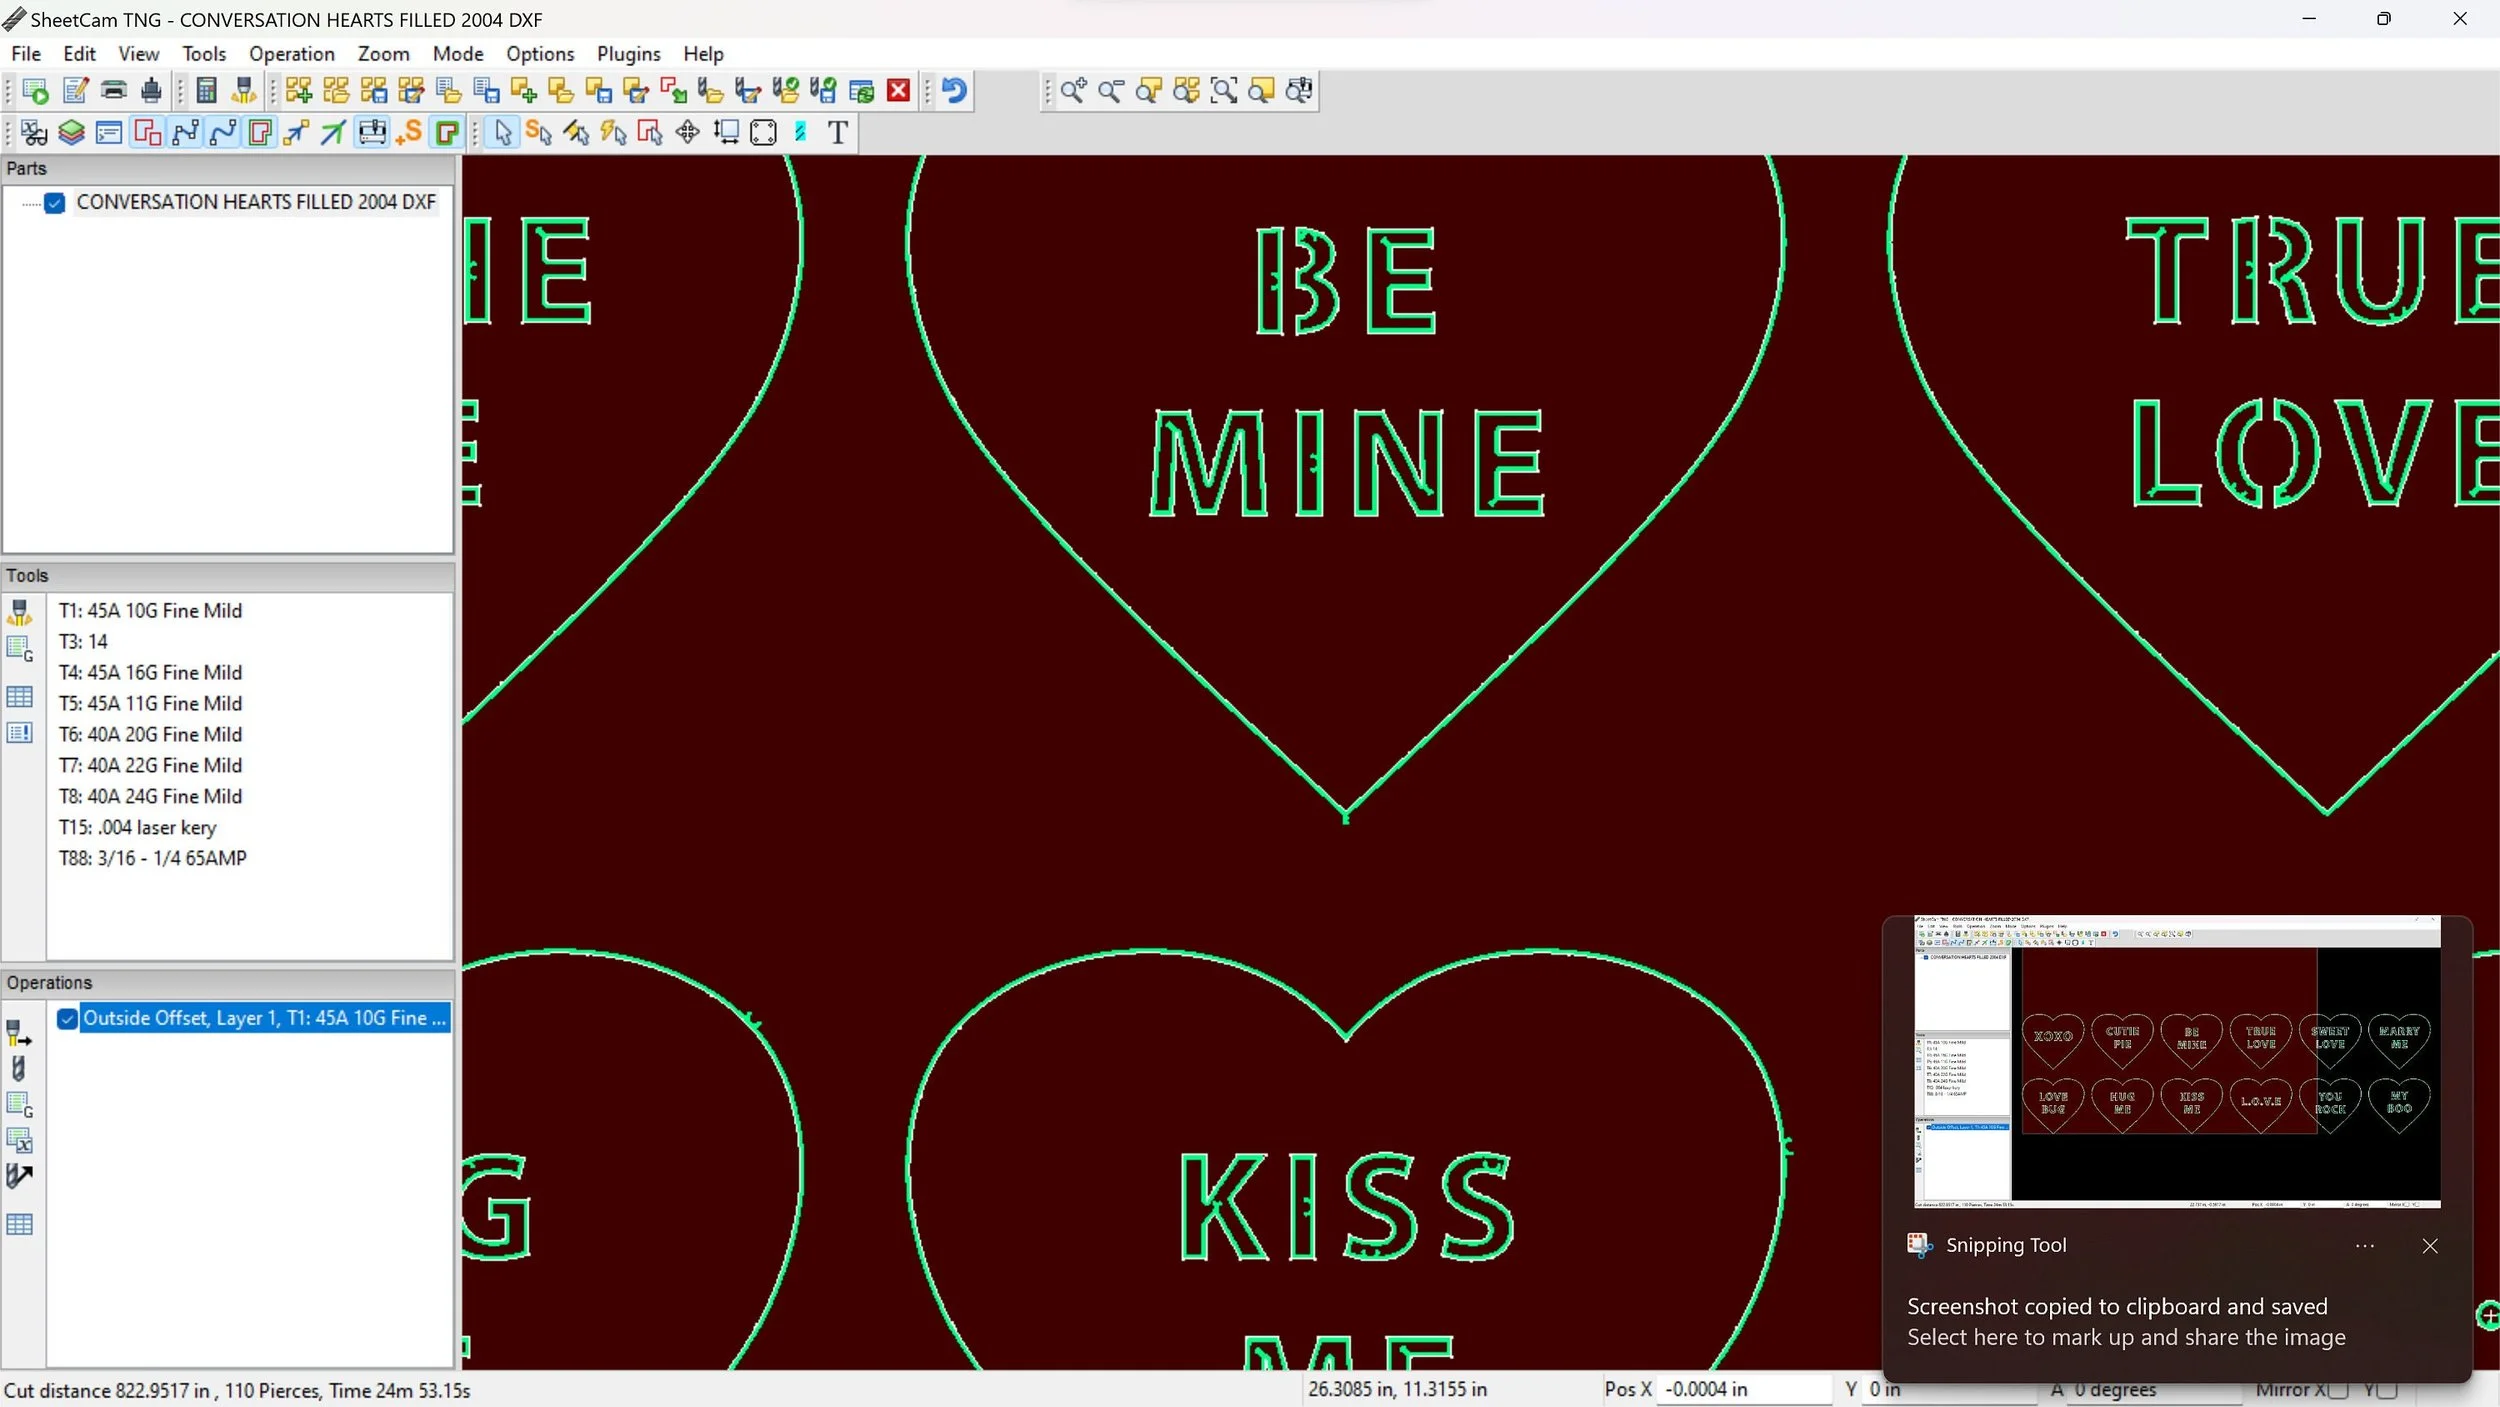
Task: Uncheck the Outside Offset operation checkbox
Action: pyautogui.click(x=67, y=1019)
